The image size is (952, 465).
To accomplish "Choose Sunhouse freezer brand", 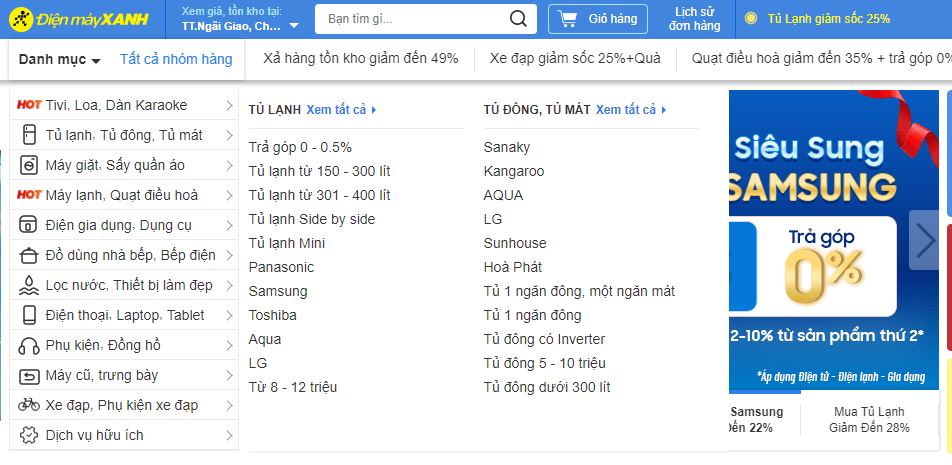I will coord(515,243).
